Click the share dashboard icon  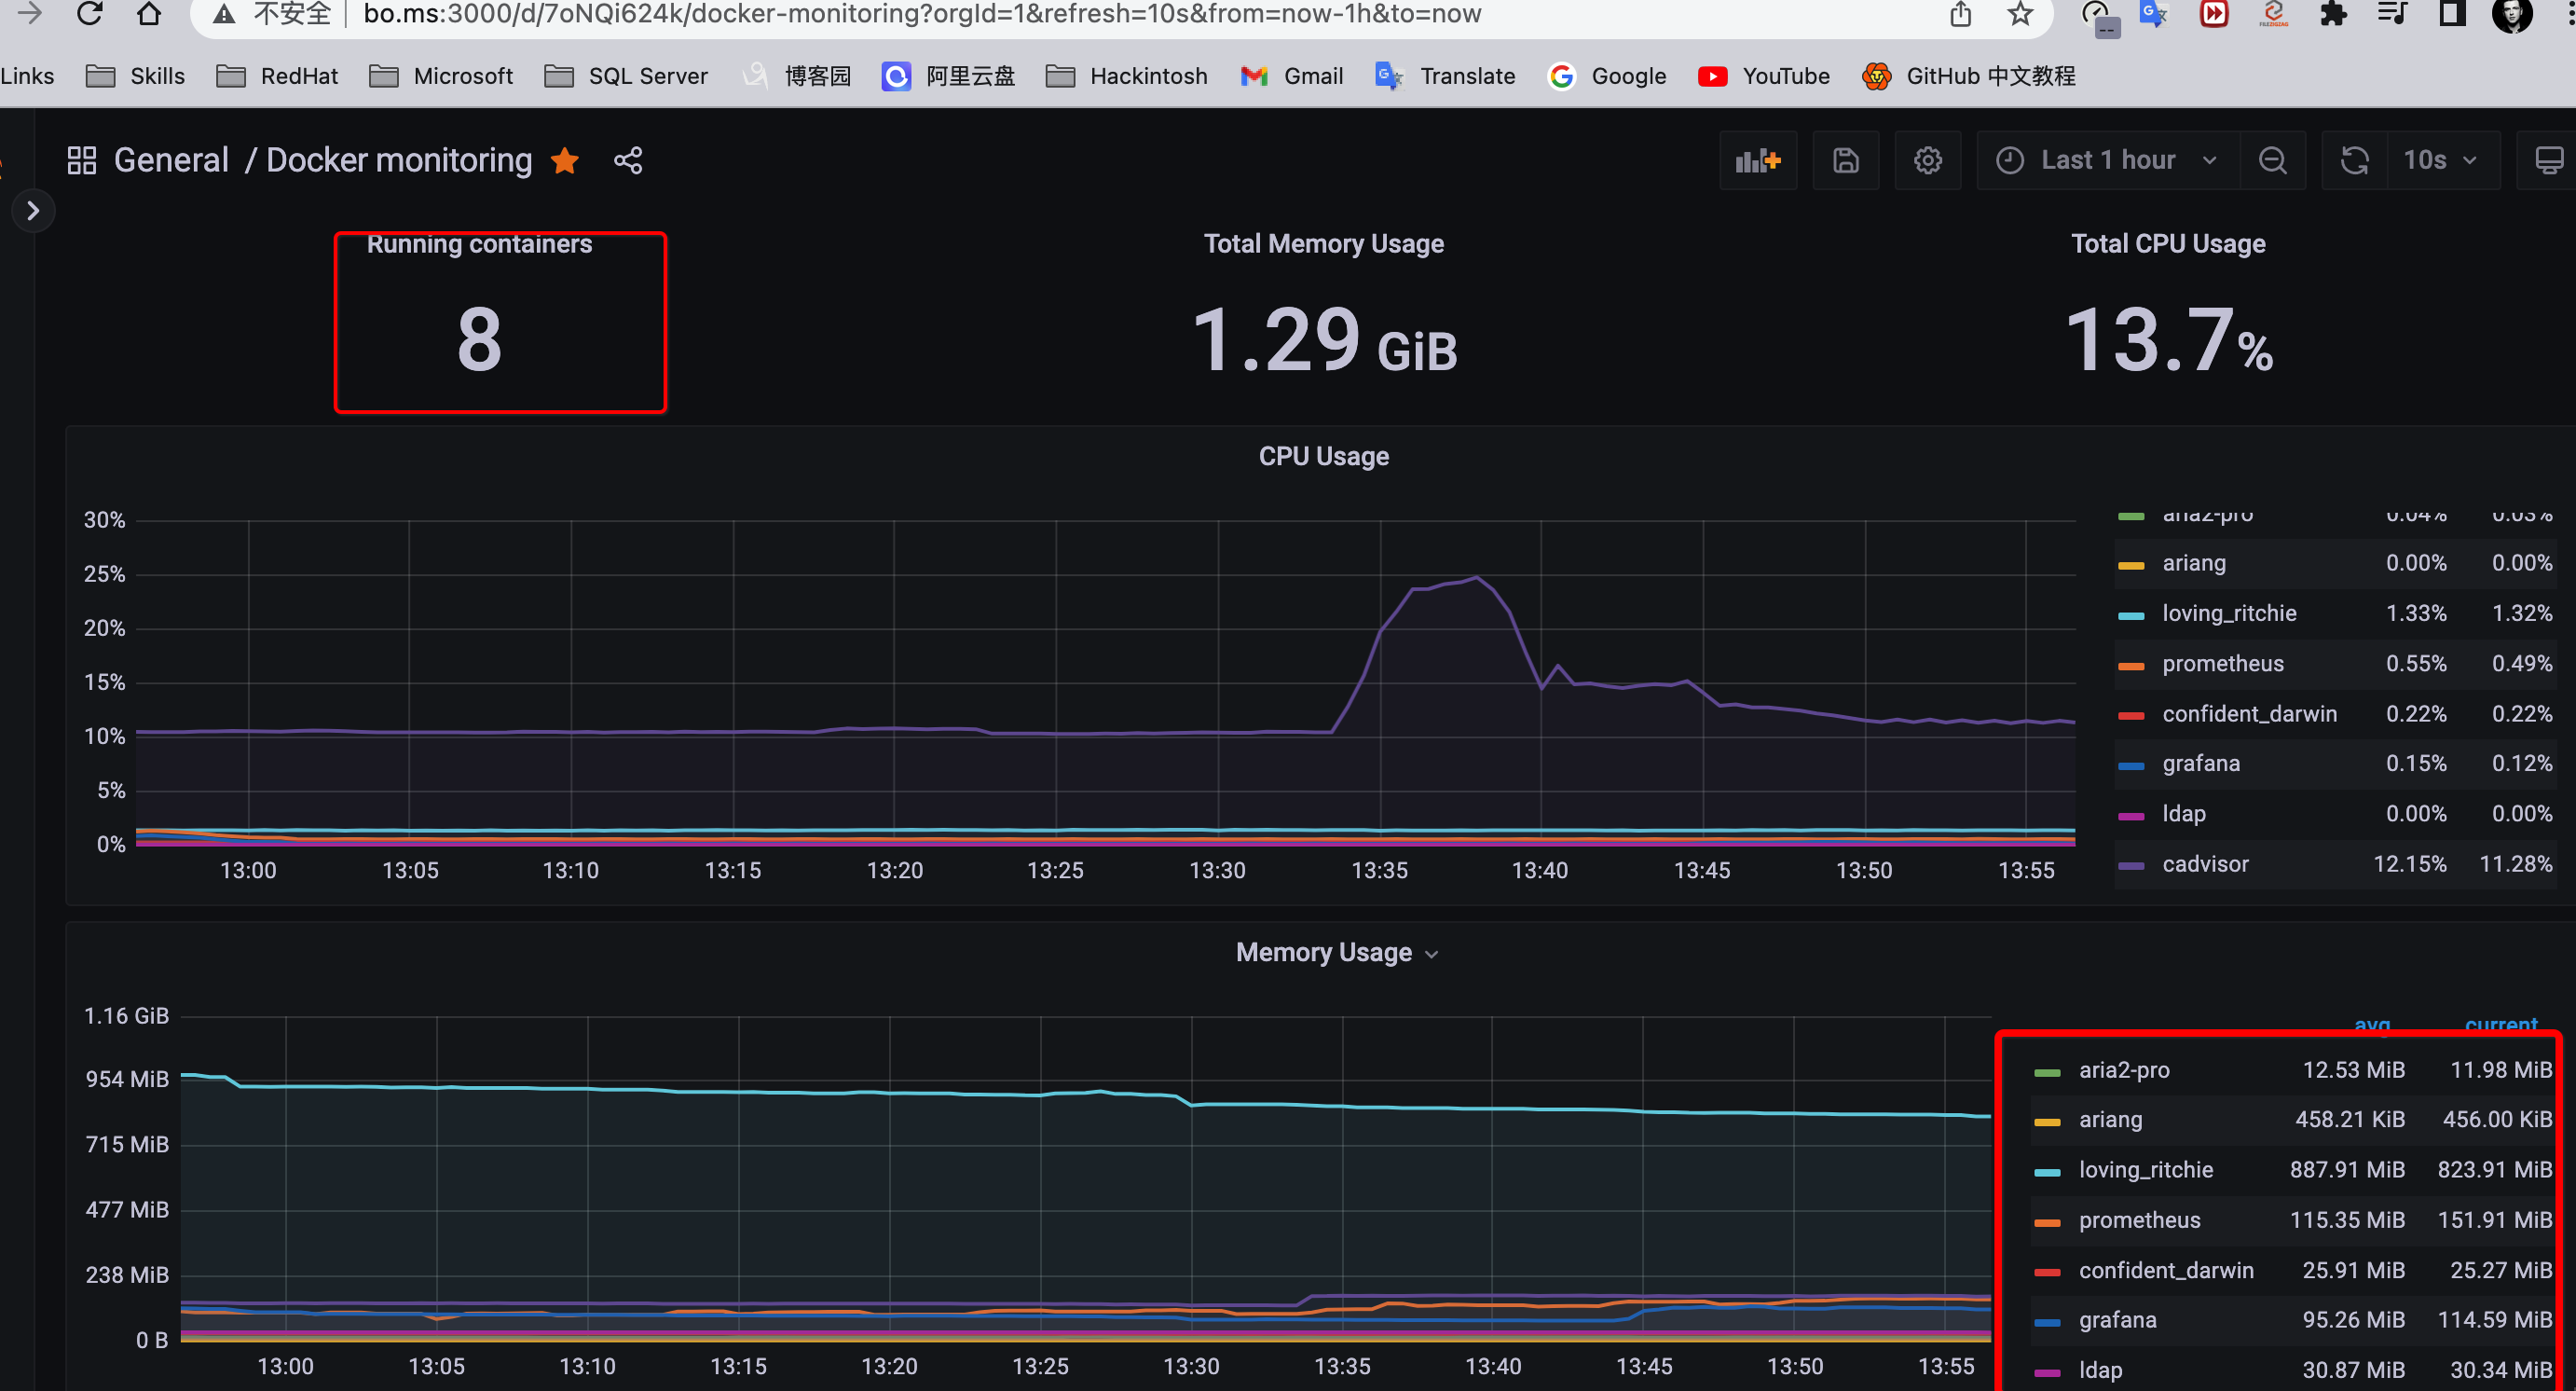628,160
